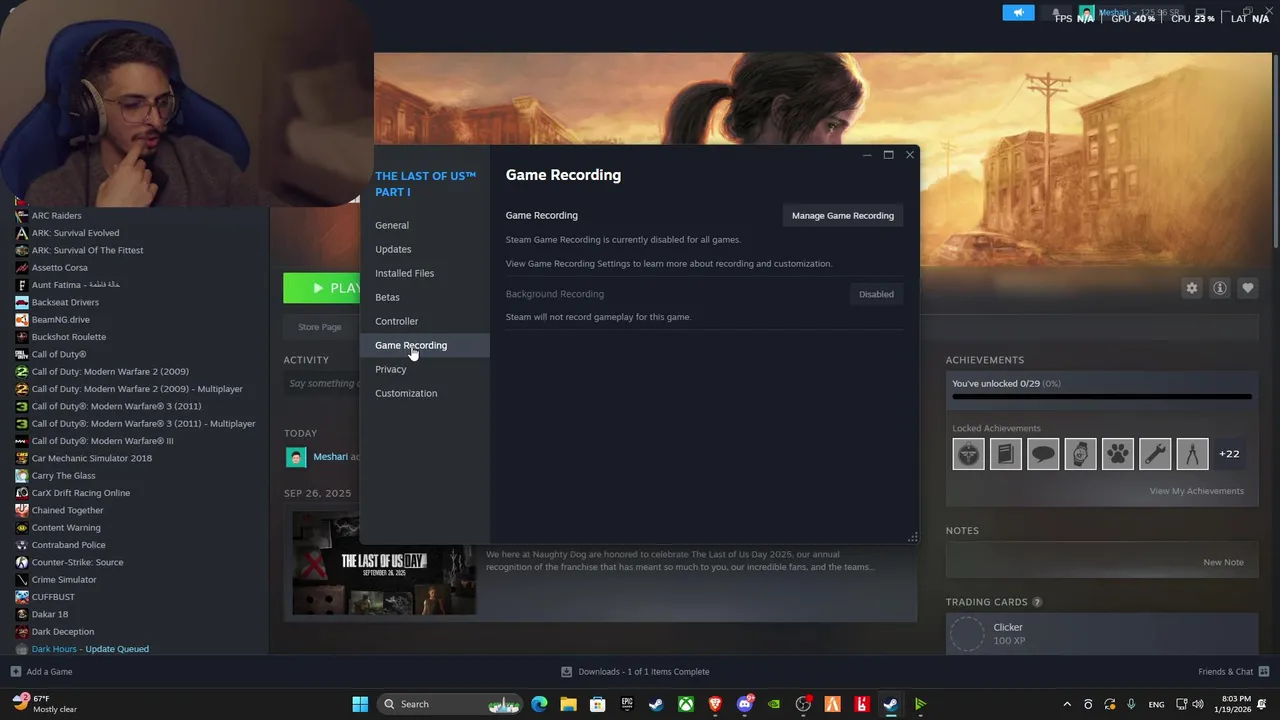This screenshot has height=720, width=1280.
Task: Open the Downloads status icon
Action: pos(566,671)
